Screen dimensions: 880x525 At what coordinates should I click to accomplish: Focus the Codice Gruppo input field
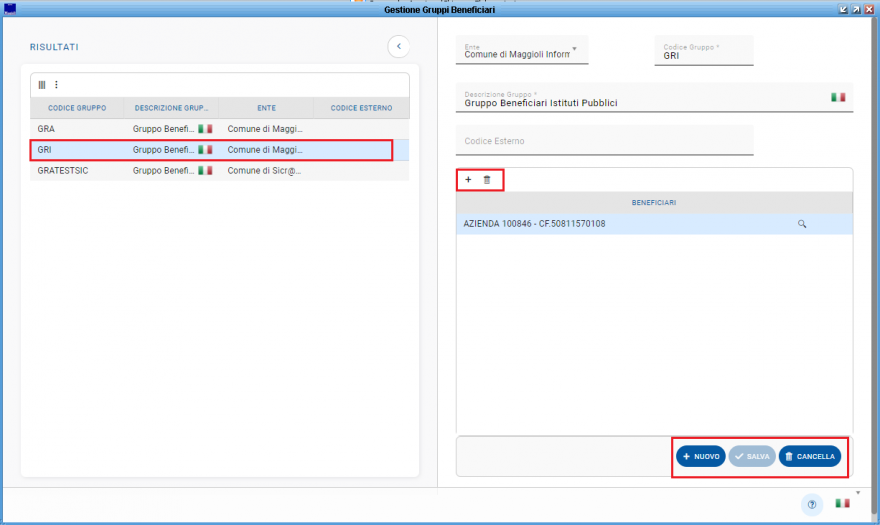(704, 56)
